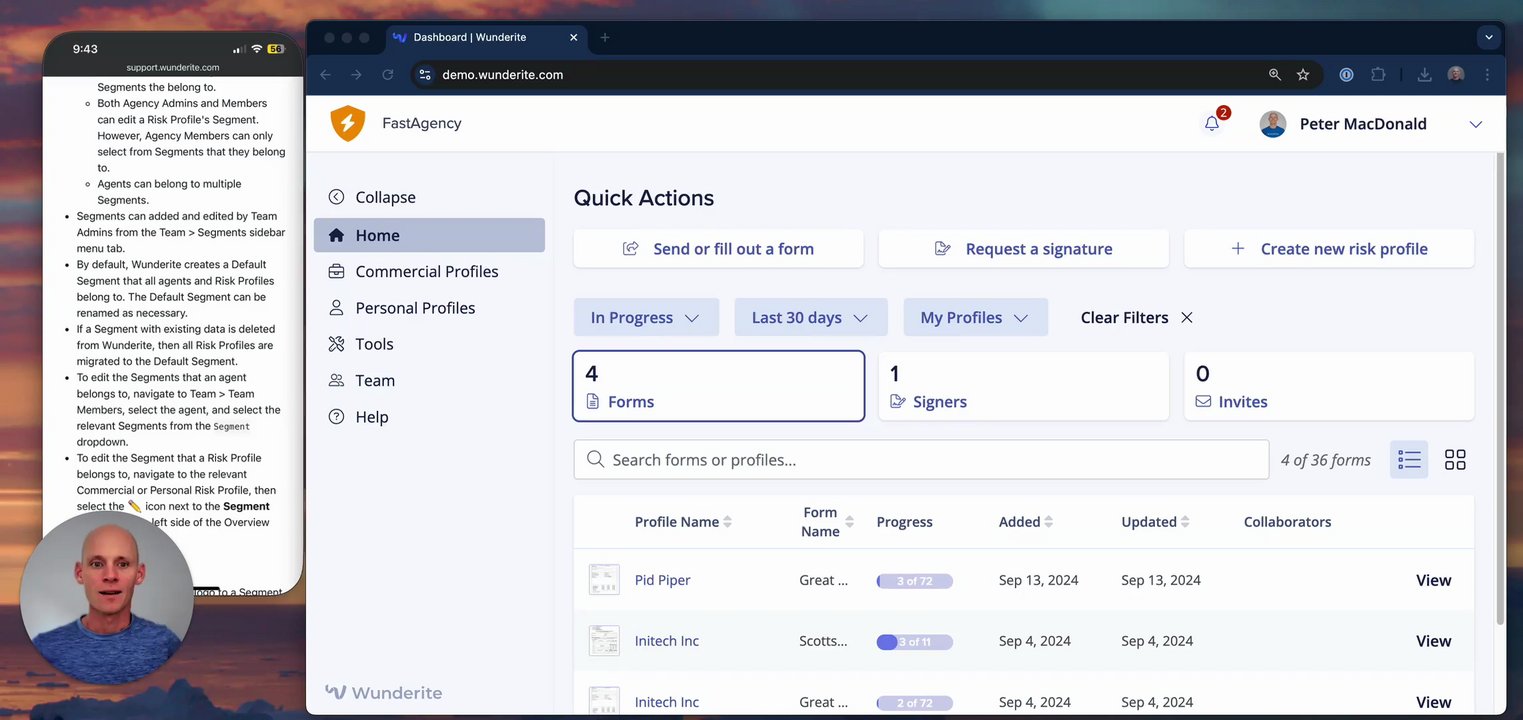
Task: Bookmark this page with the star icon
Action: coord(1303,75)
